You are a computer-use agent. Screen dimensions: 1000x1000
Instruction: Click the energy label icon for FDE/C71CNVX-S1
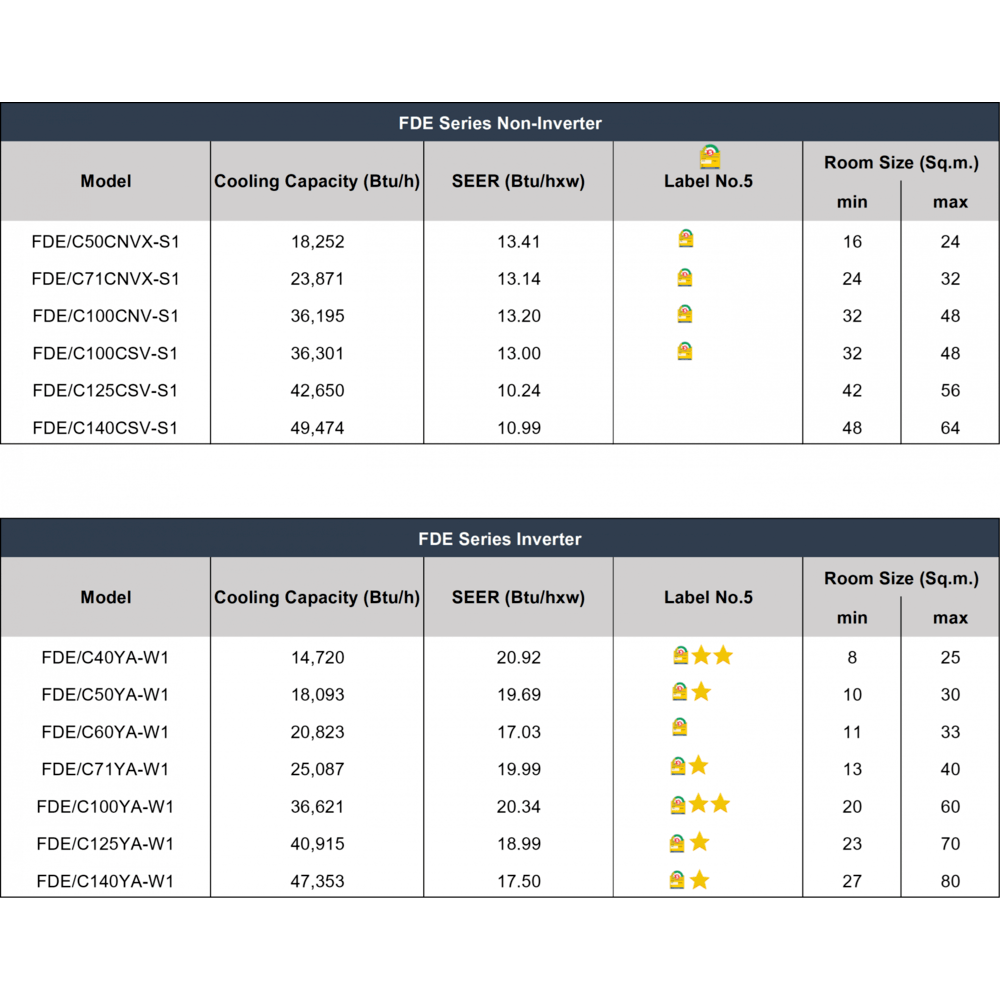tap(685, 277)
